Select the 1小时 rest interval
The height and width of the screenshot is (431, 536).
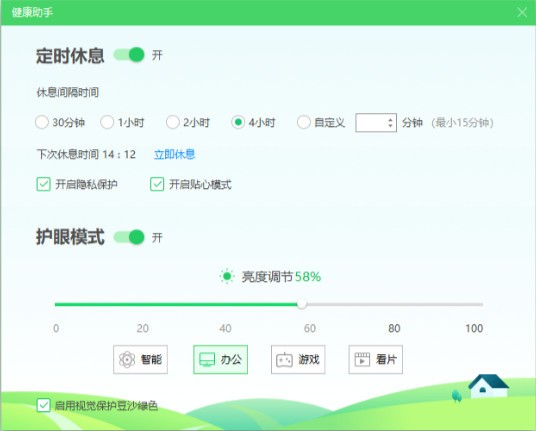click(107, 122)
